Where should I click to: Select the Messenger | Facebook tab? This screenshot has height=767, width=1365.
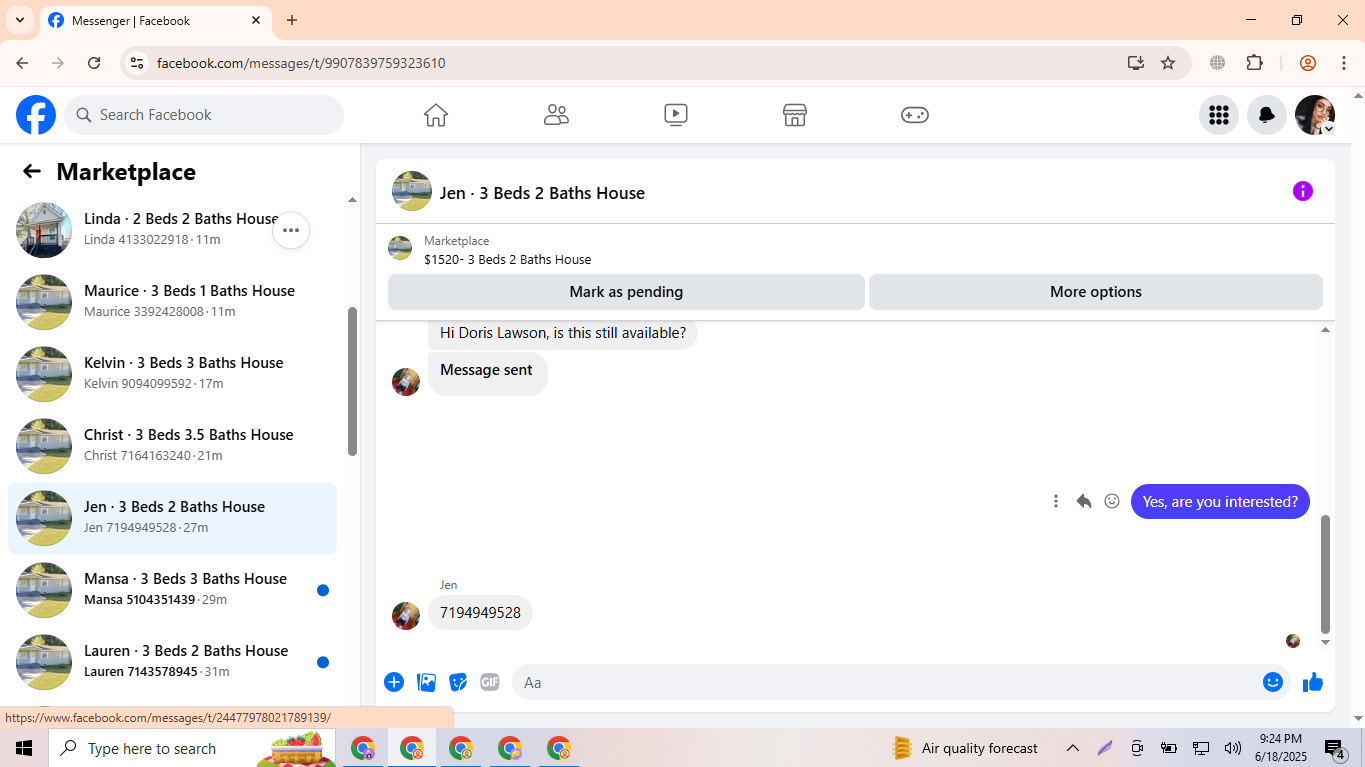(x=155, y=20)
